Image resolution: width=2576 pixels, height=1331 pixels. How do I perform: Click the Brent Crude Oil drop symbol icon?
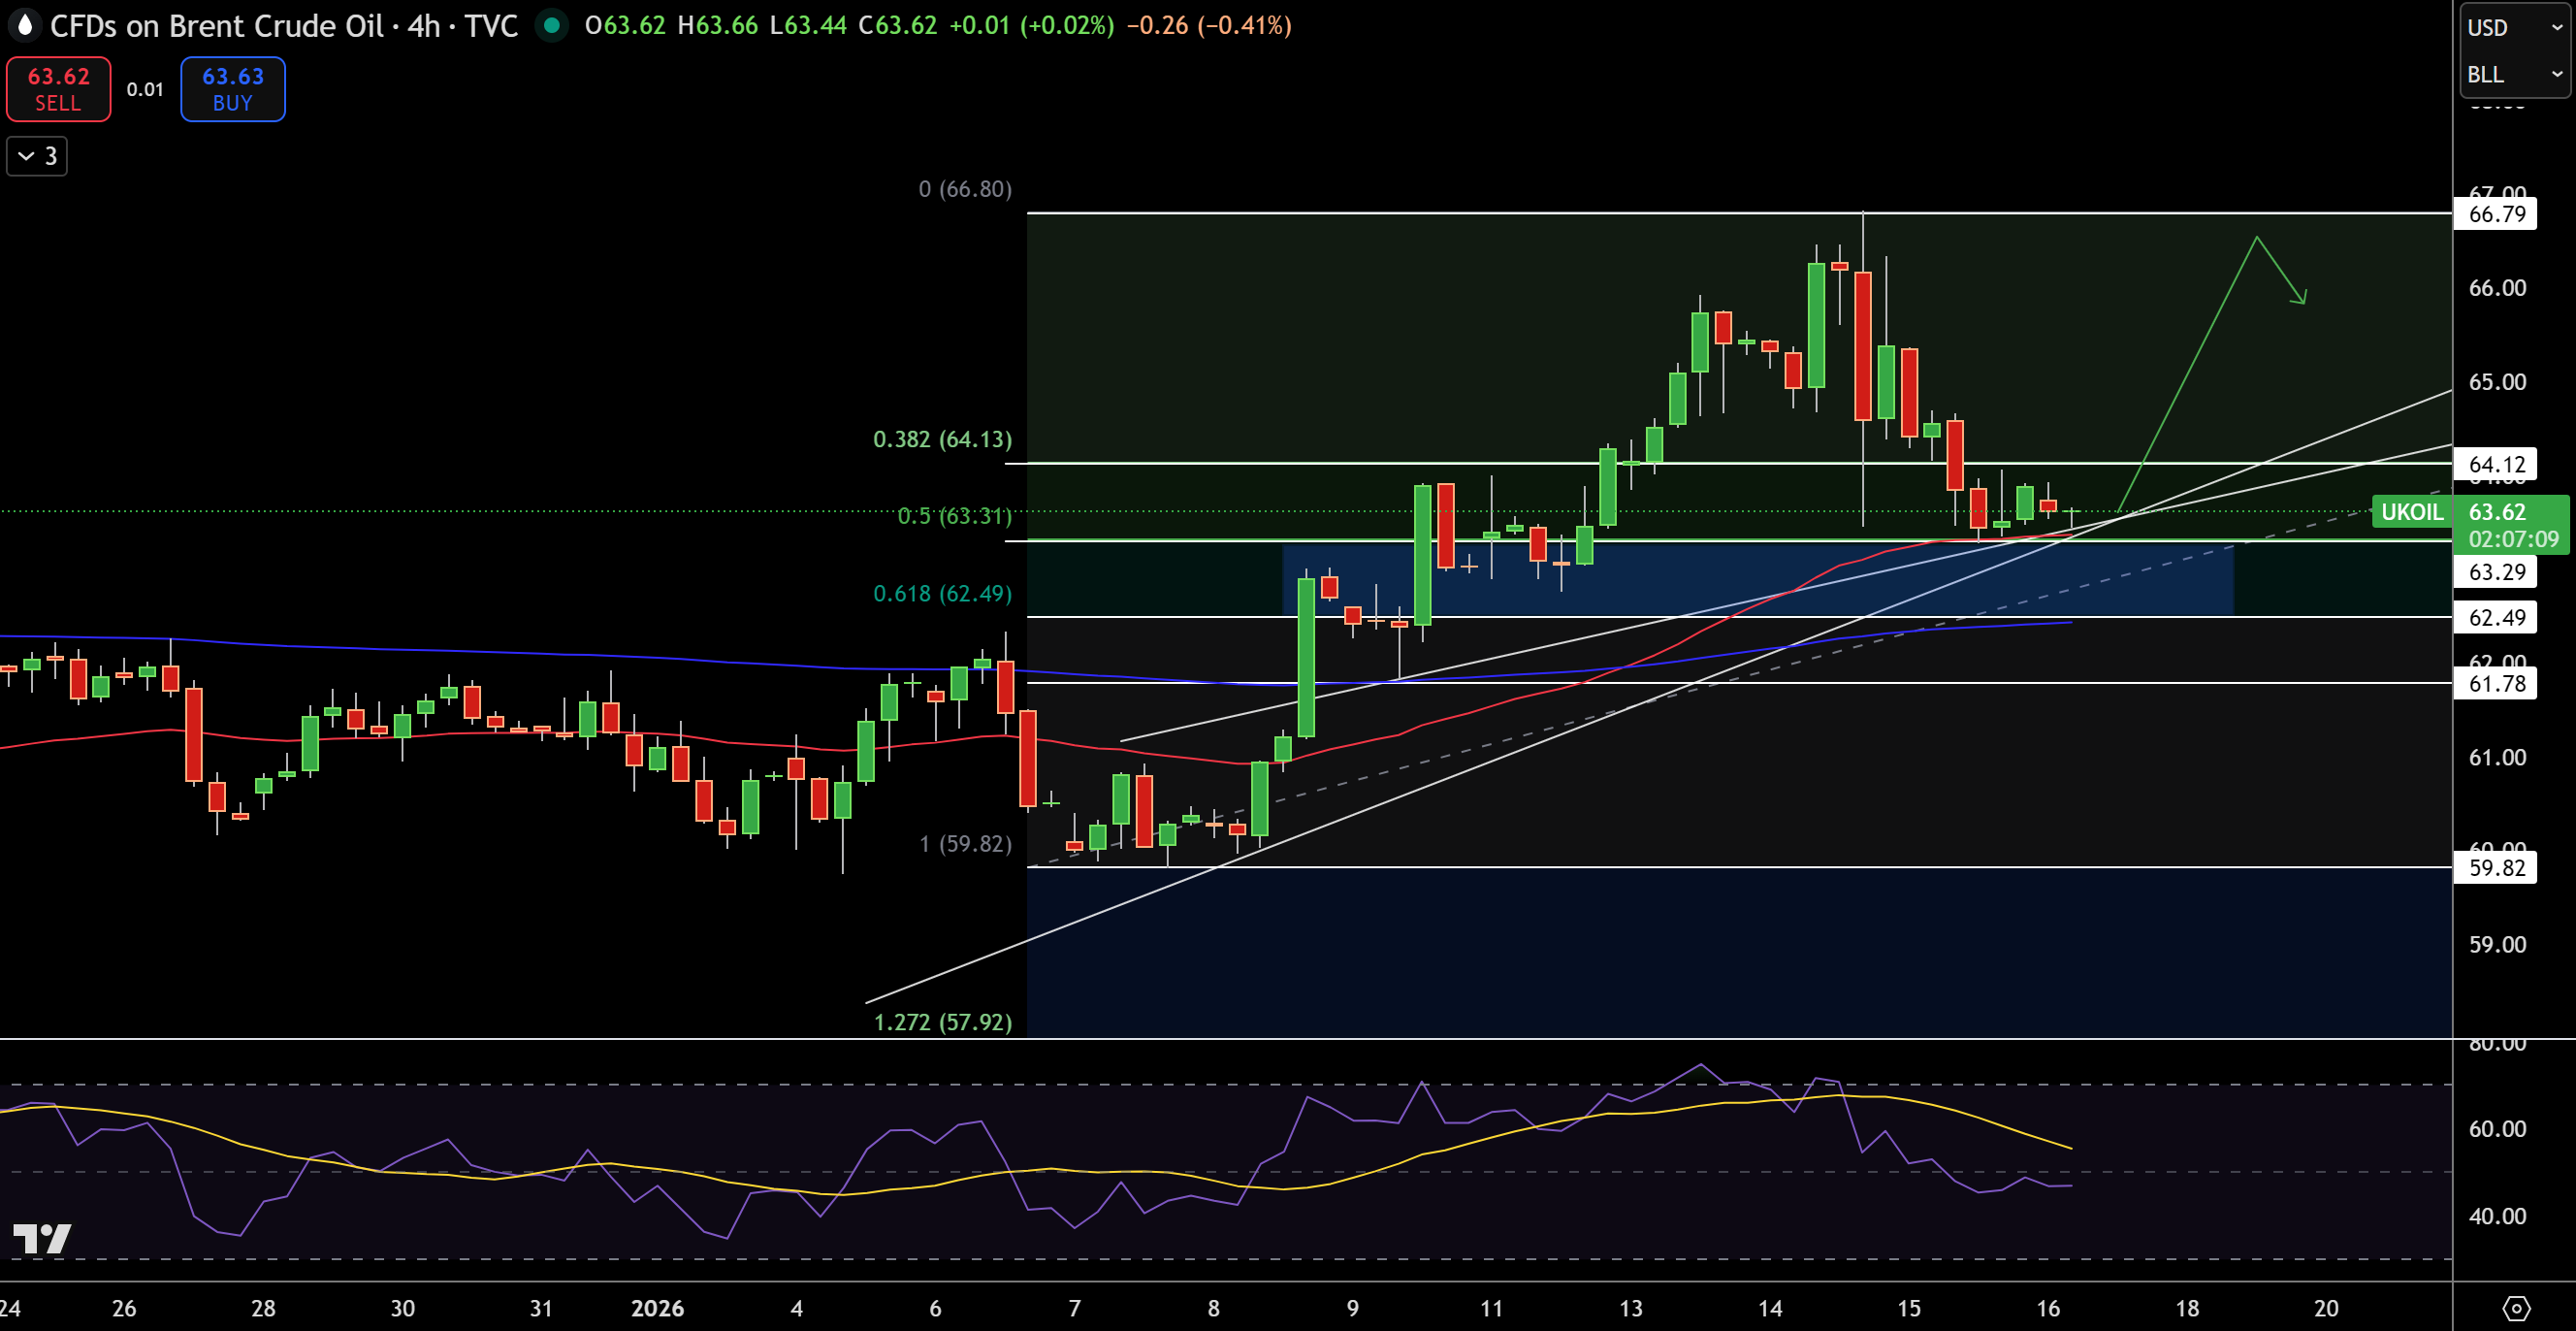pyautogui.click(x=24, y=24)
